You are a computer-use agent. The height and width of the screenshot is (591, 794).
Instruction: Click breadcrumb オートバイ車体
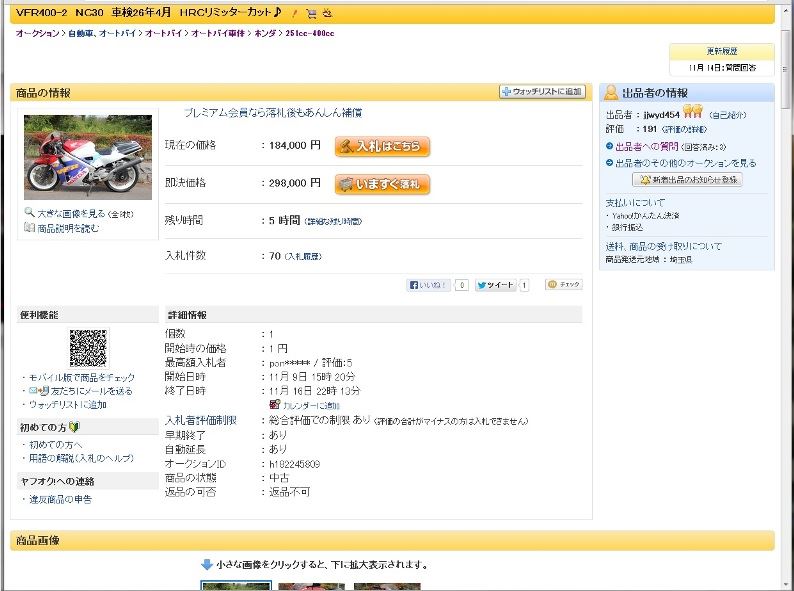point(218,33)
